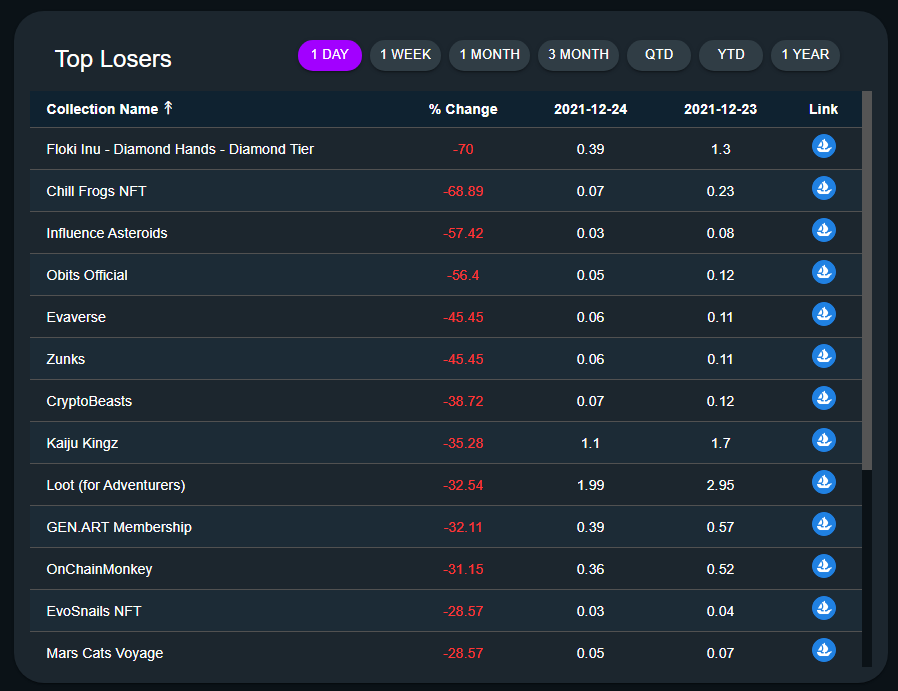898x691 pixels.
Task: Select the CryptoBeasts collection name
Action: 89,401
